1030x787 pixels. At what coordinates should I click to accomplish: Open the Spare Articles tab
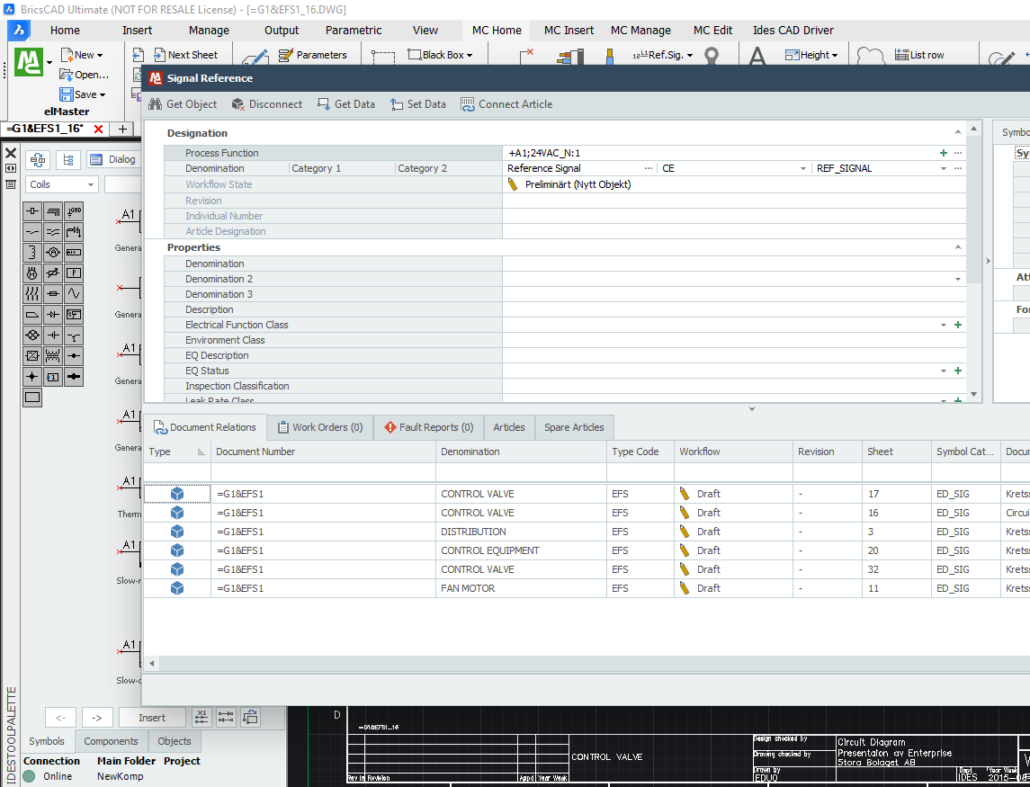(x=573, y=427)
